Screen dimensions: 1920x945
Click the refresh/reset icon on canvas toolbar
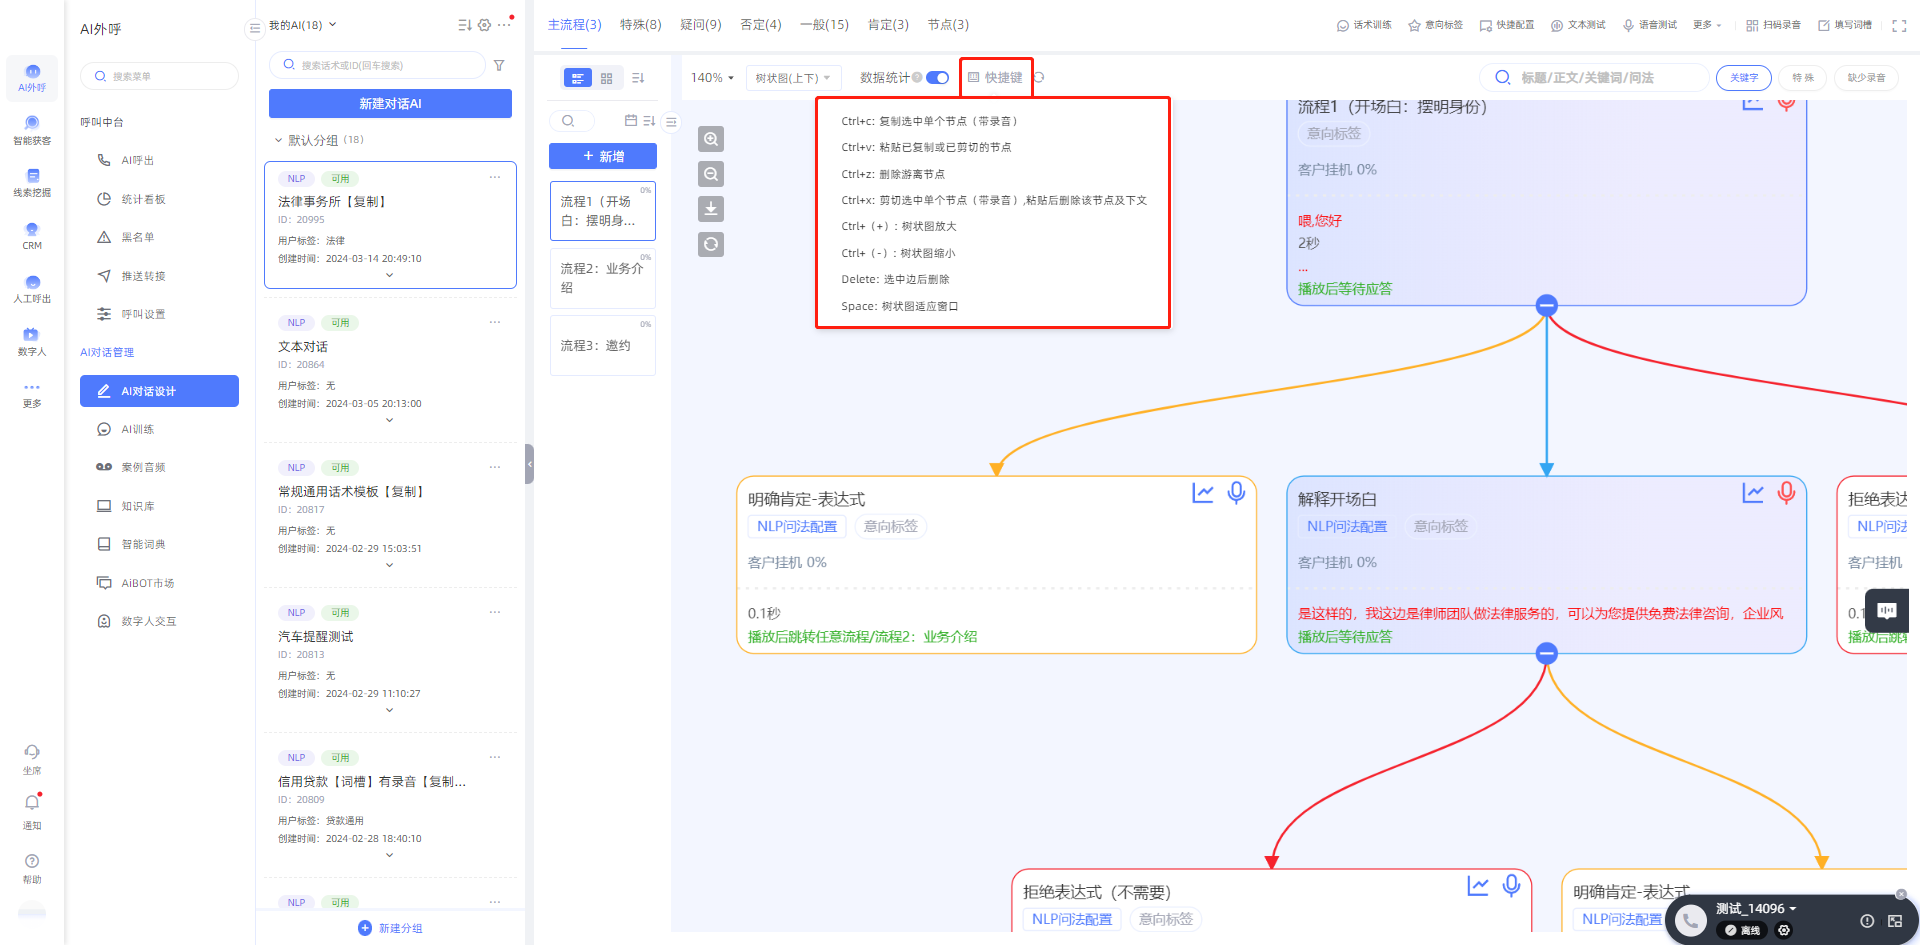pos(711,244)
